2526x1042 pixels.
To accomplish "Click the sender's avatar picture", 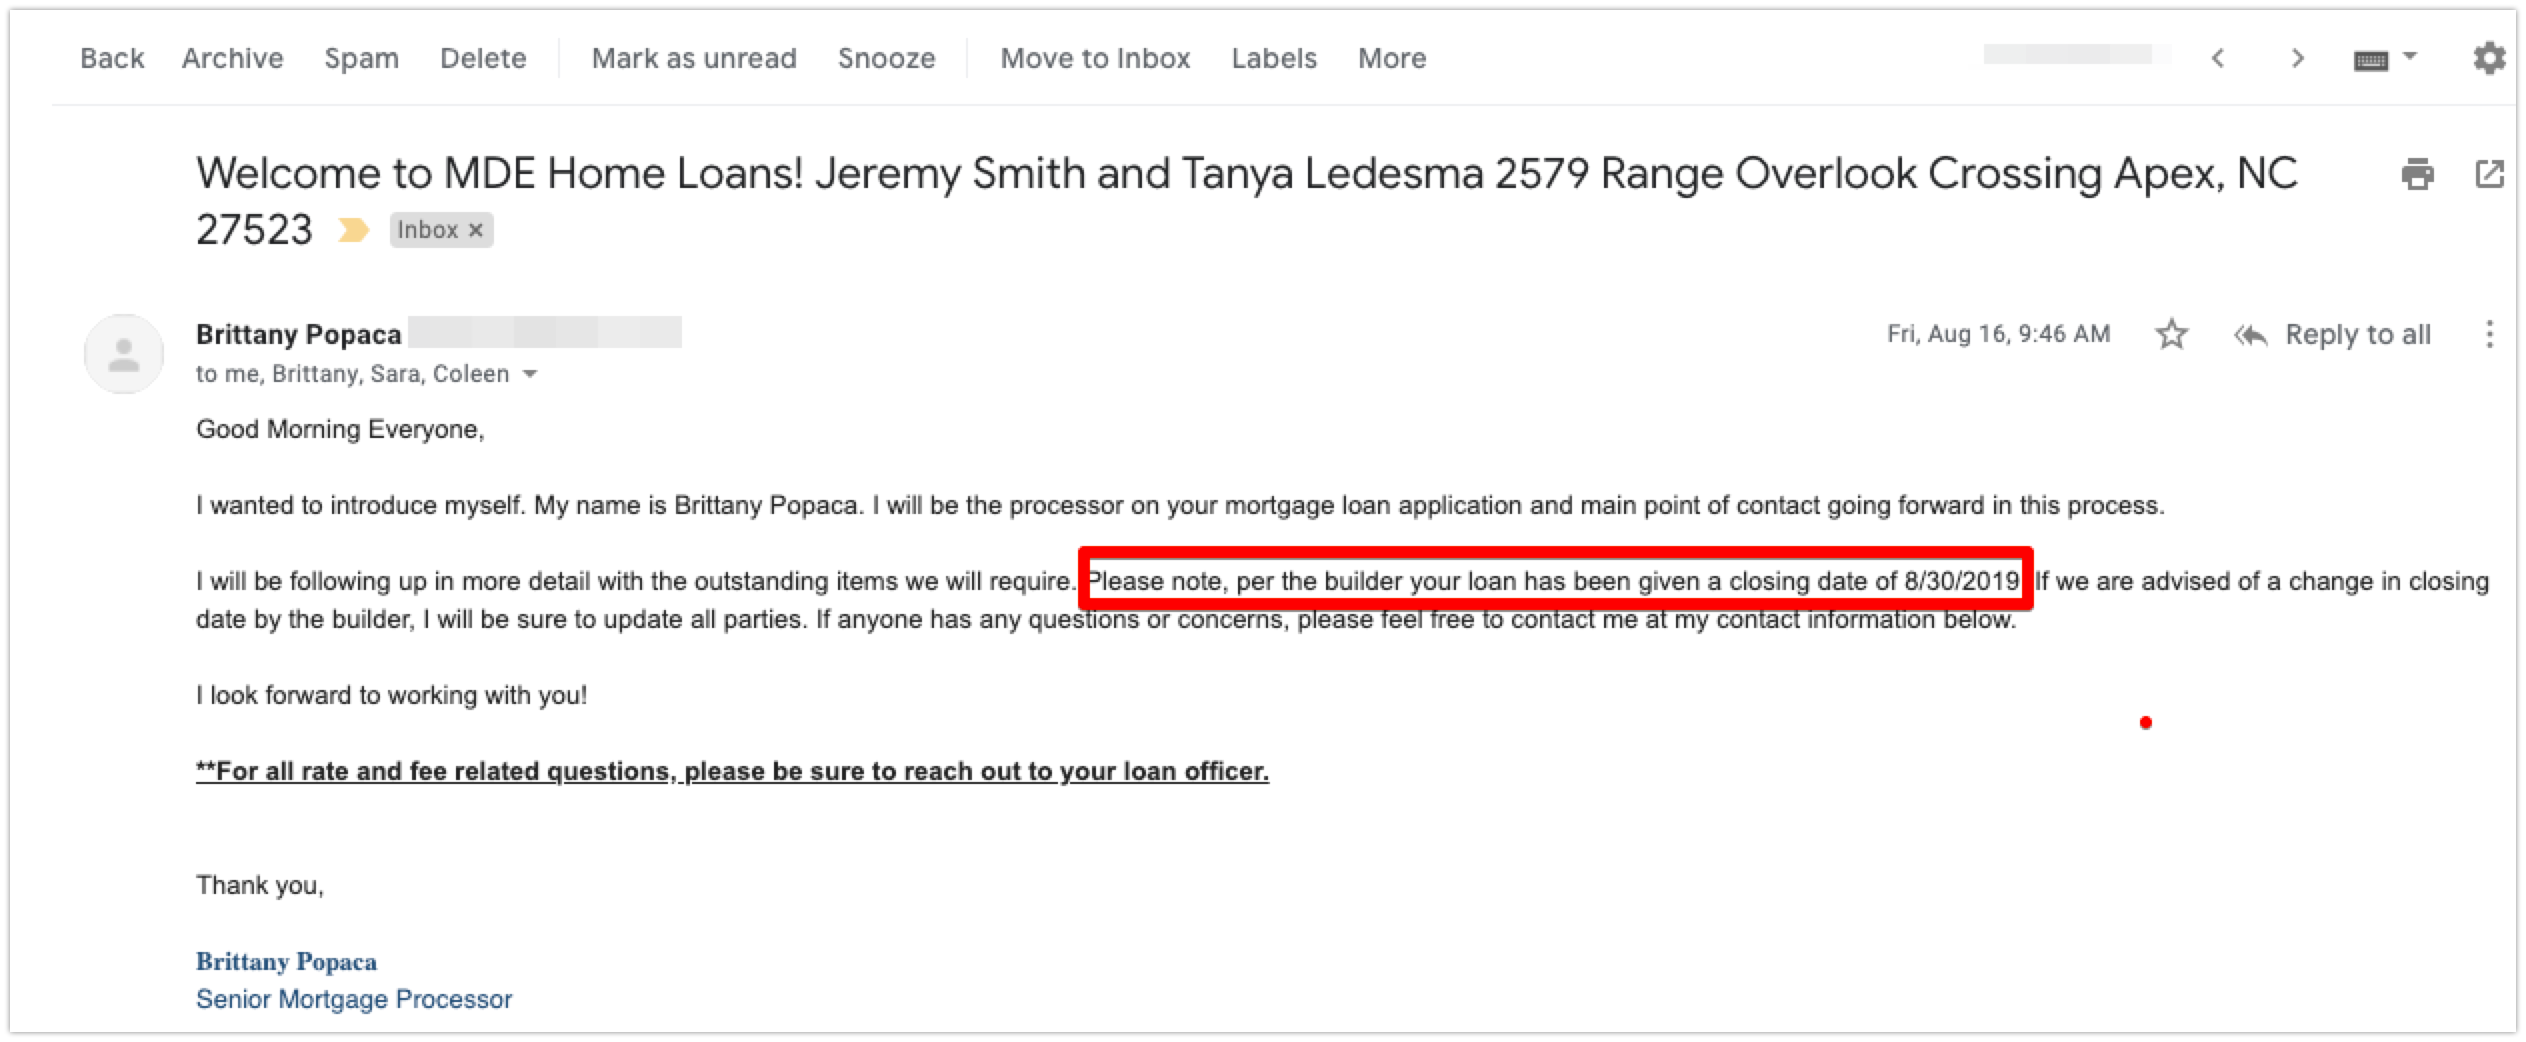I will (124, 354).
